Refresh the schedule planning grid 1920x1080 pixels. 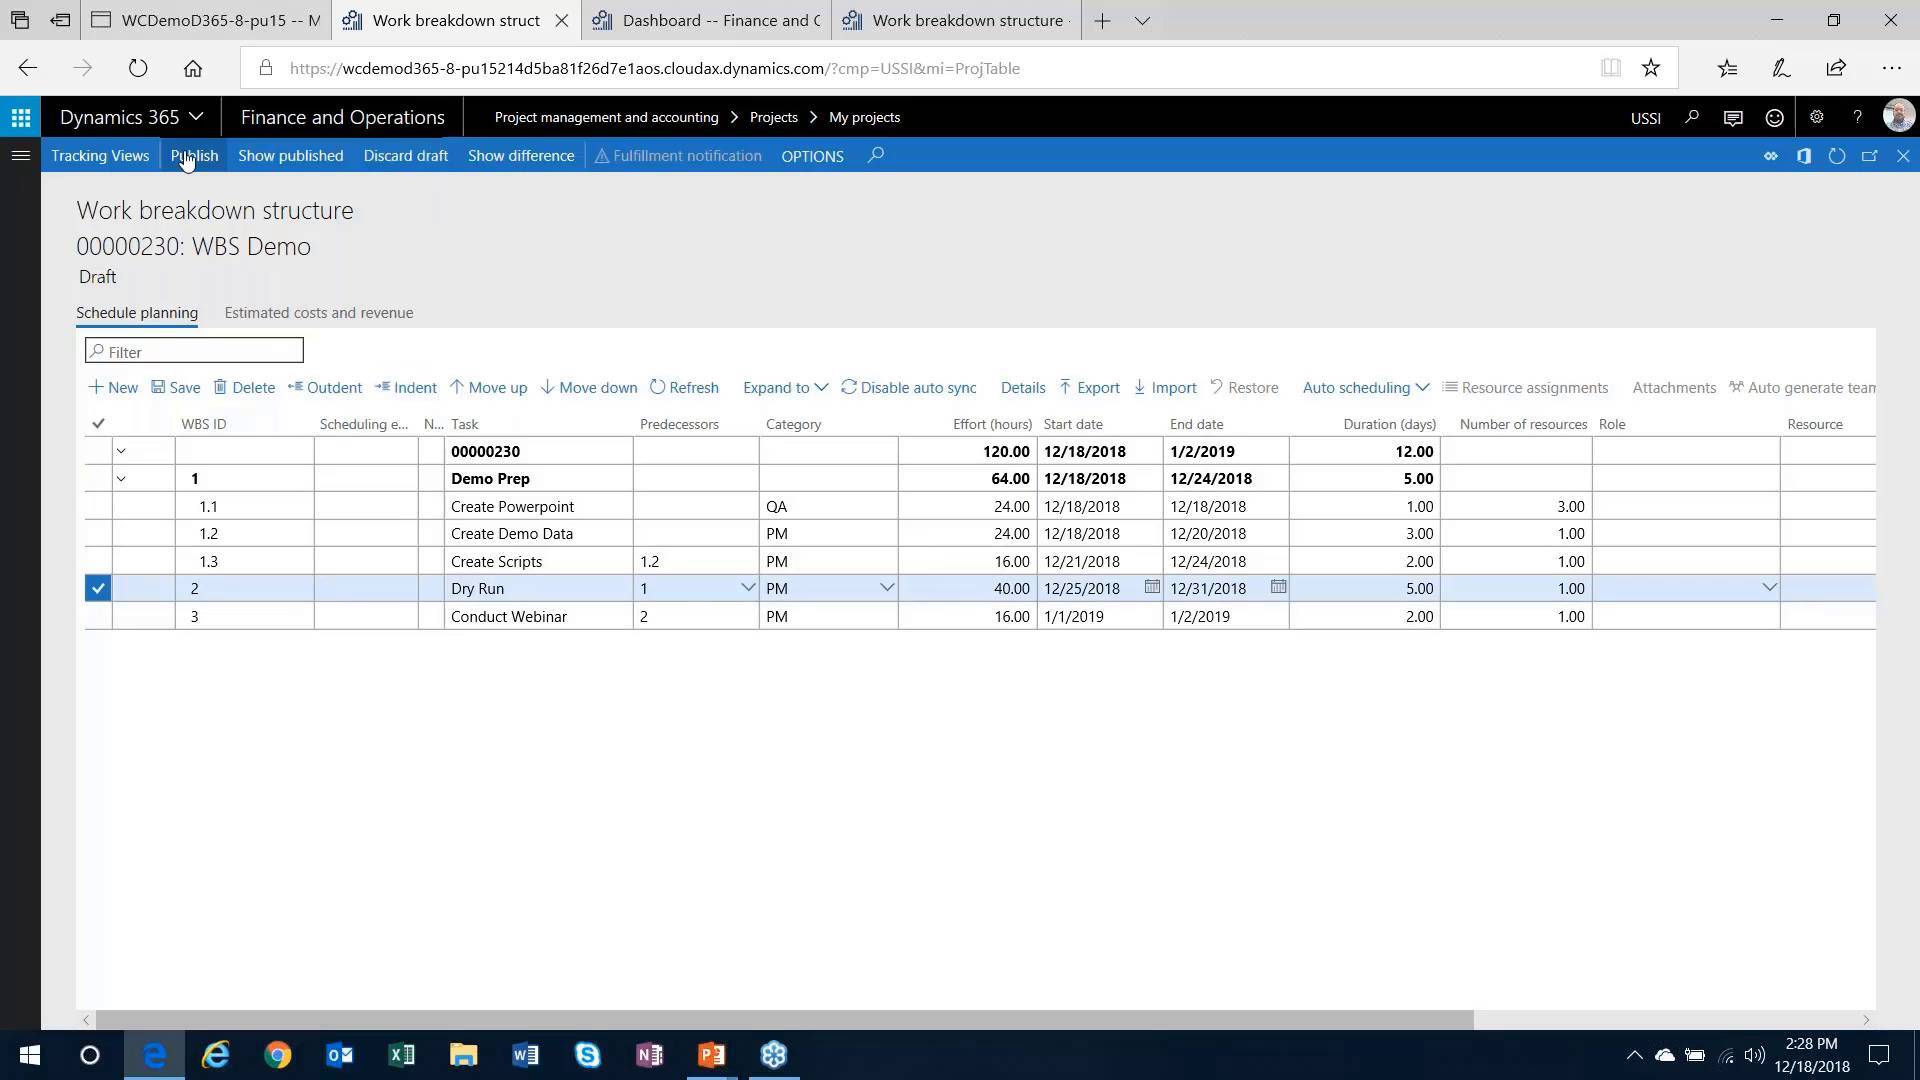(x=685, y=387)
